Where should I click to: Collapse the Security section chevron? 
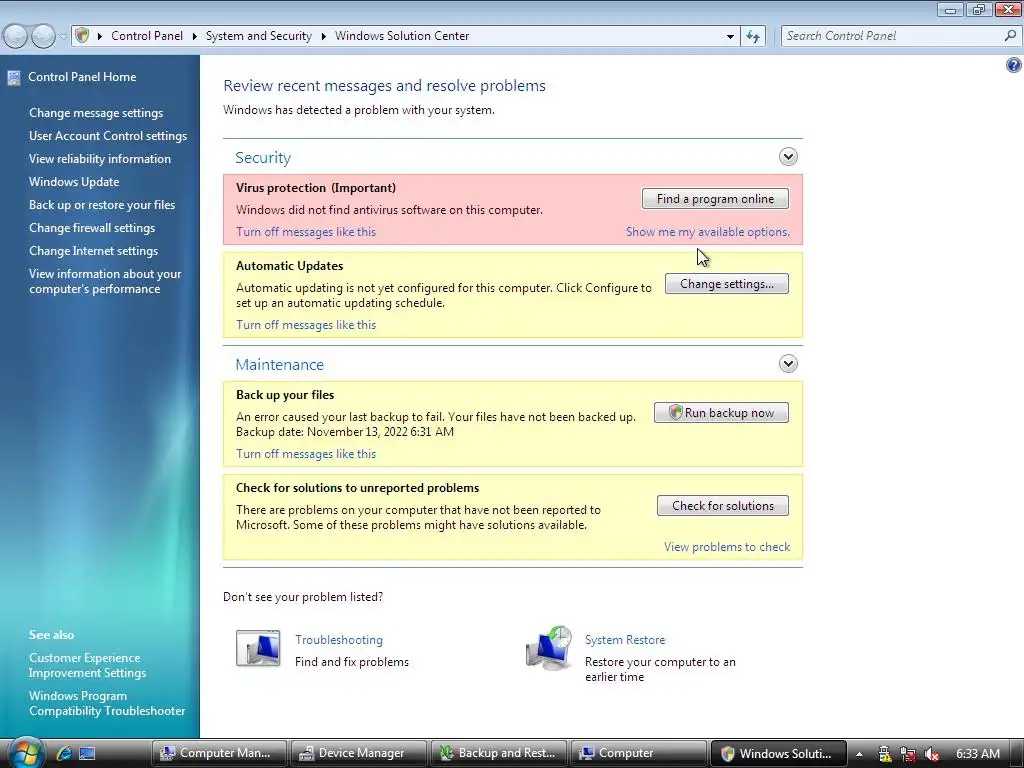pos(788,157)
